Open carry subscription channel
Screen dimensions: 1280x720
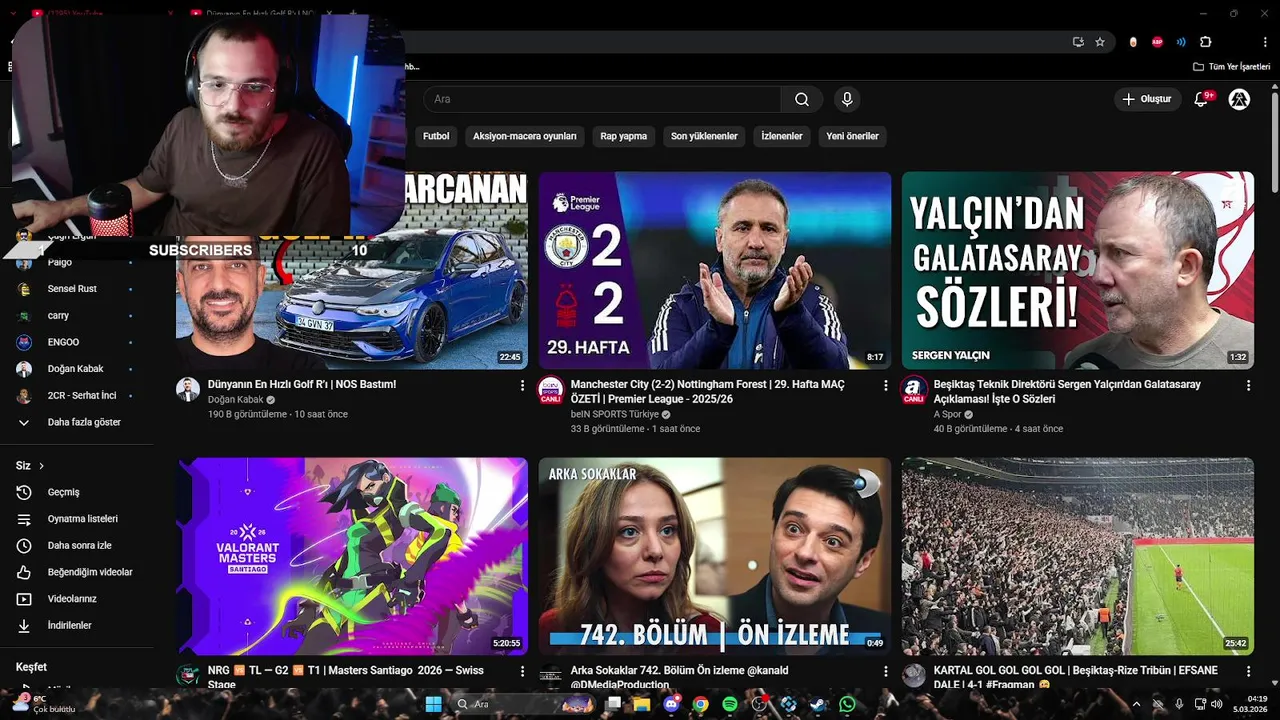tap(77, 315)
